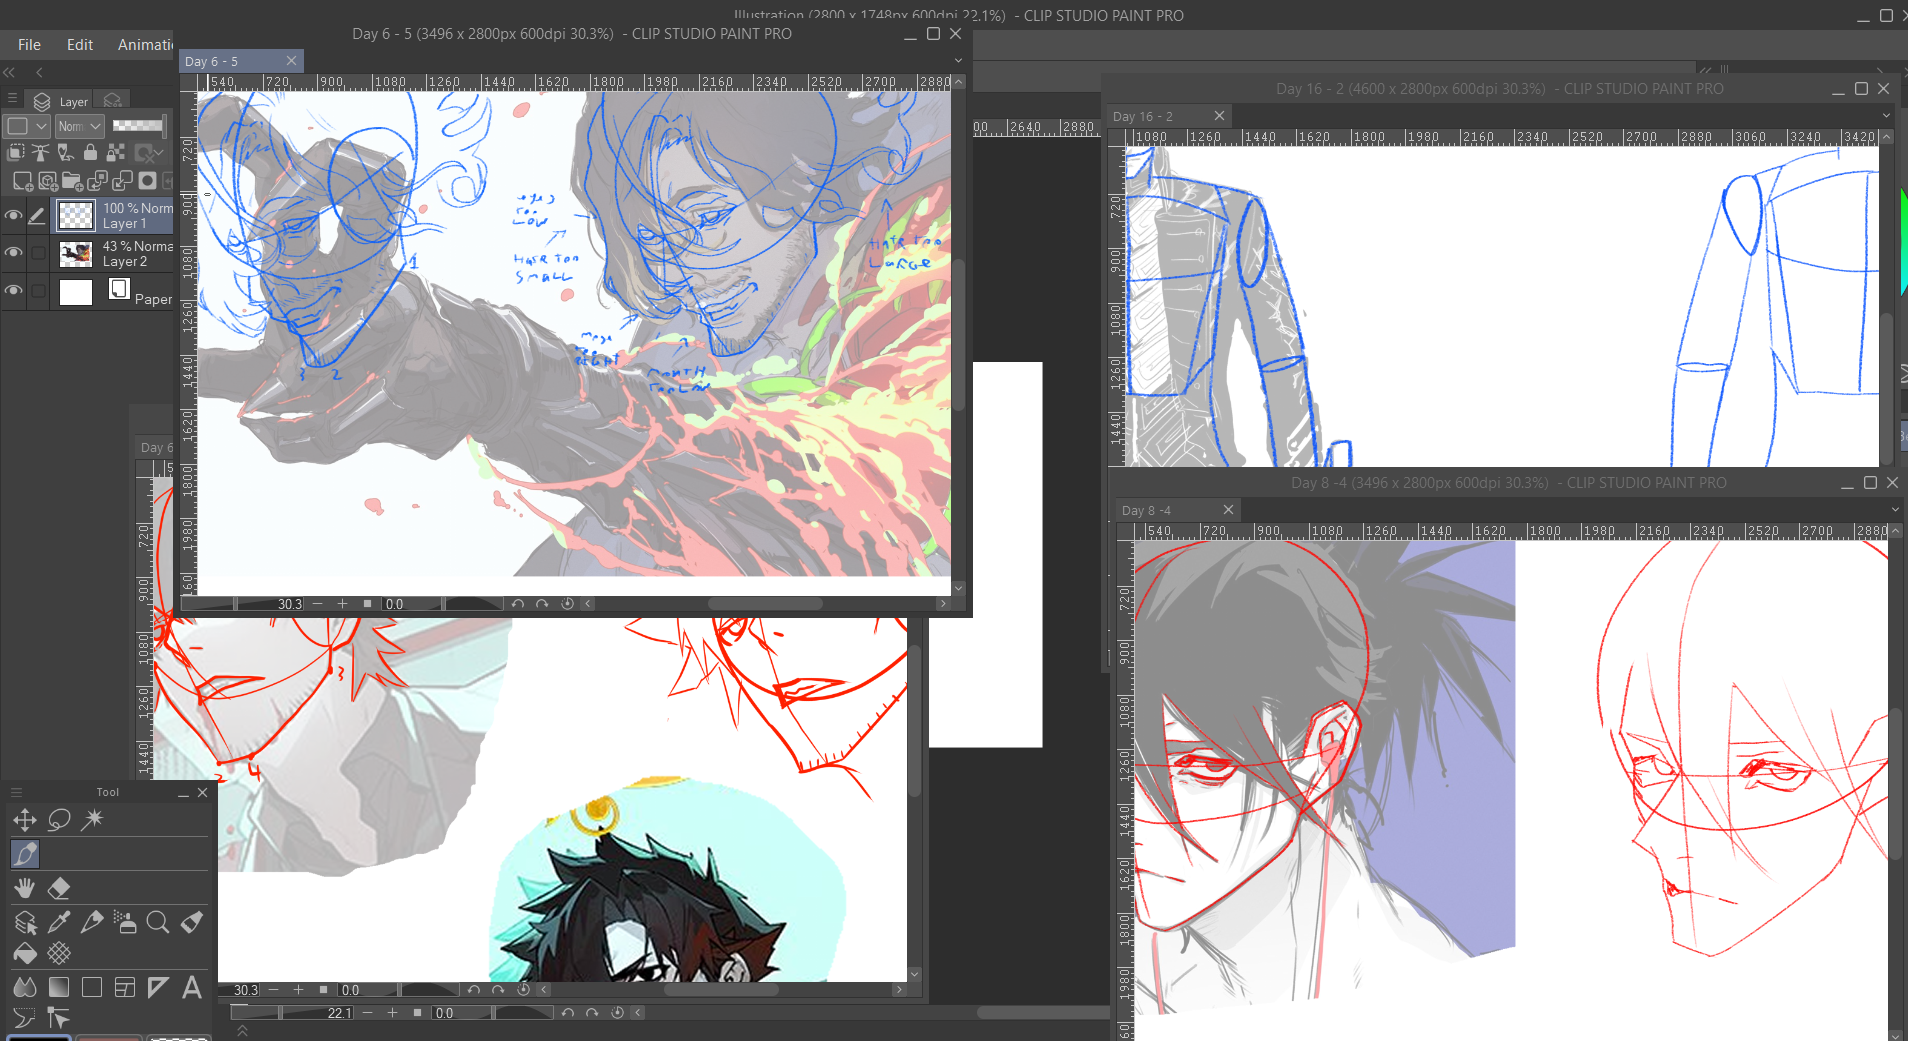Screen dimensions: 1908x1041
Task: Toggle Lock transparent pixels
Action: (115, 153)
